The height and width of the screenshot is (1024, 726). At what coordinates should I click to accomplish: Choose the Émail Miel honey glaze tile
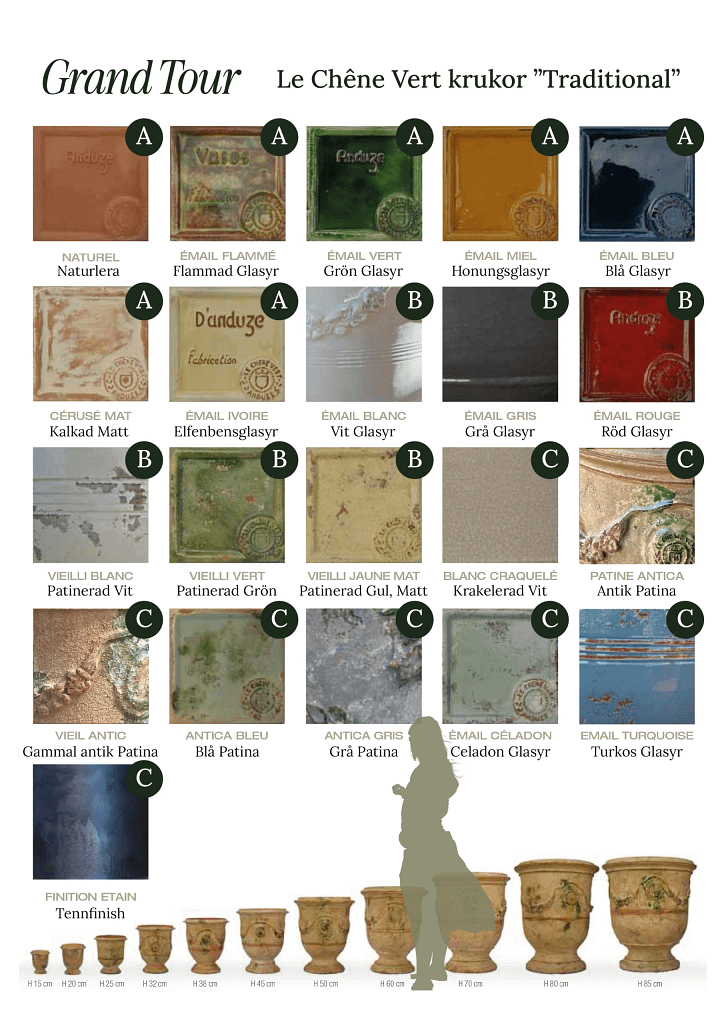coord(500,184)
